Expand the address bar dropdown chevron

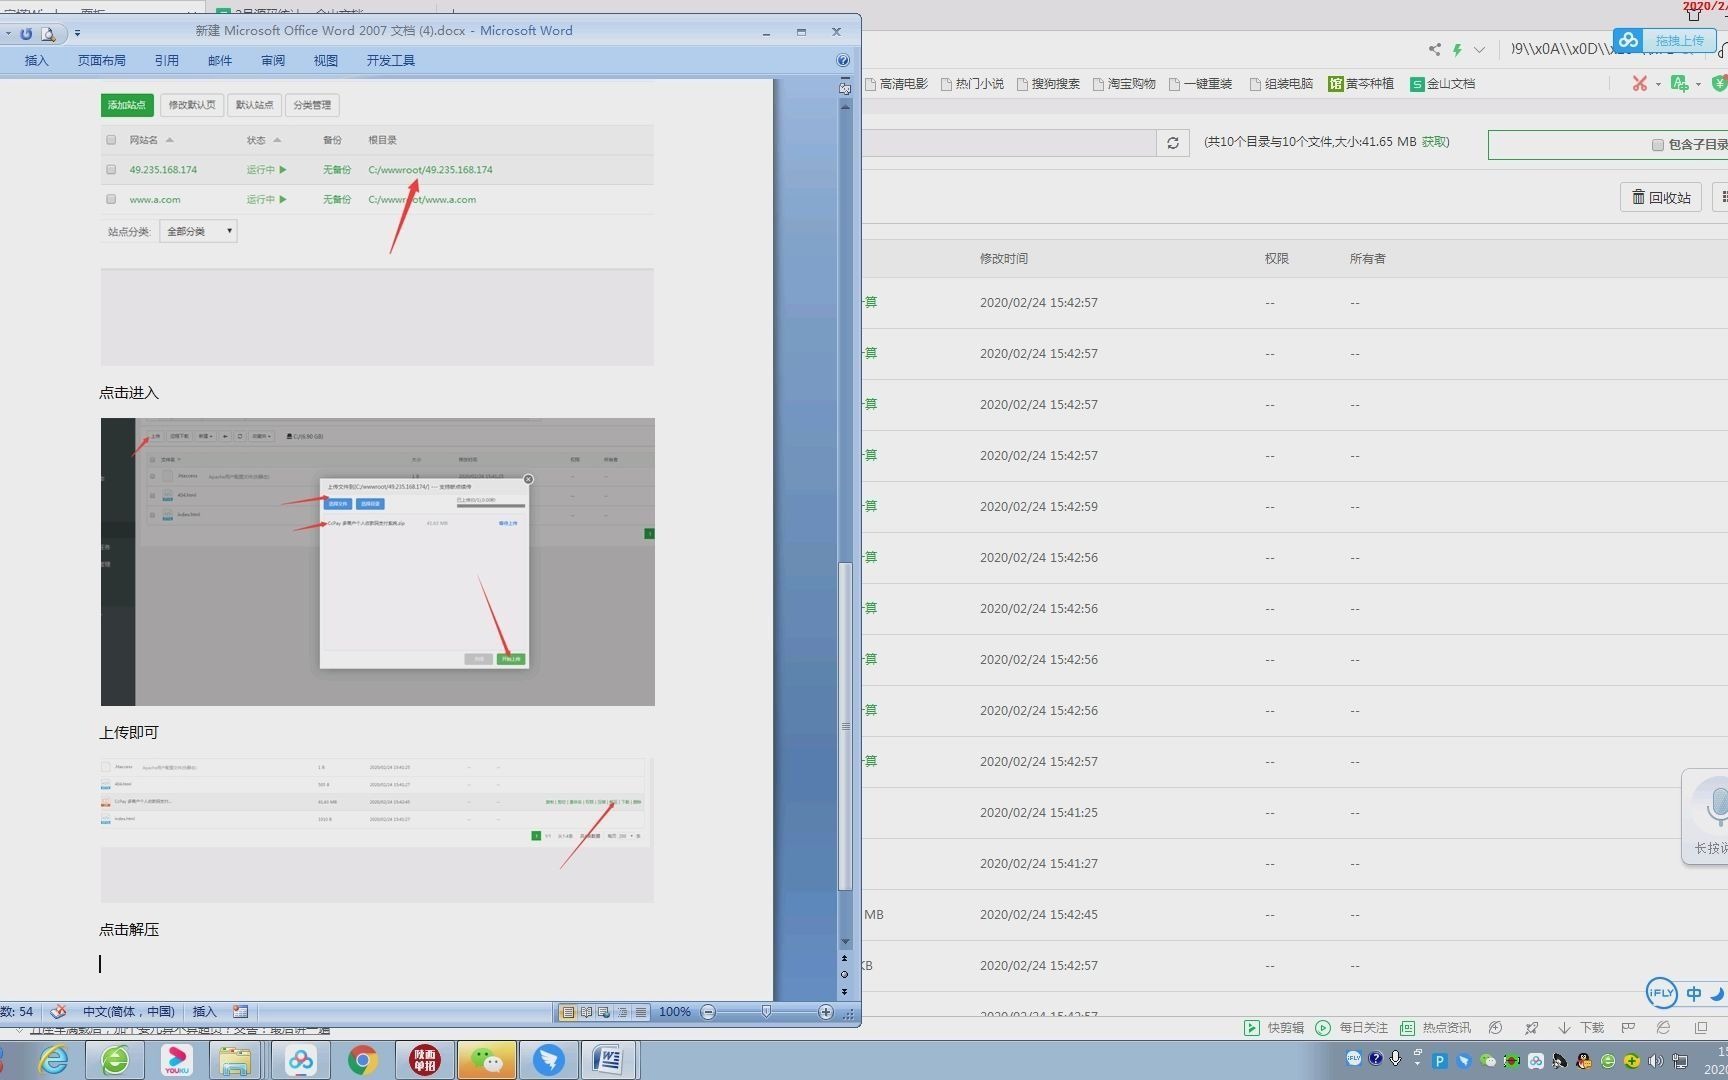(1480, 49)
